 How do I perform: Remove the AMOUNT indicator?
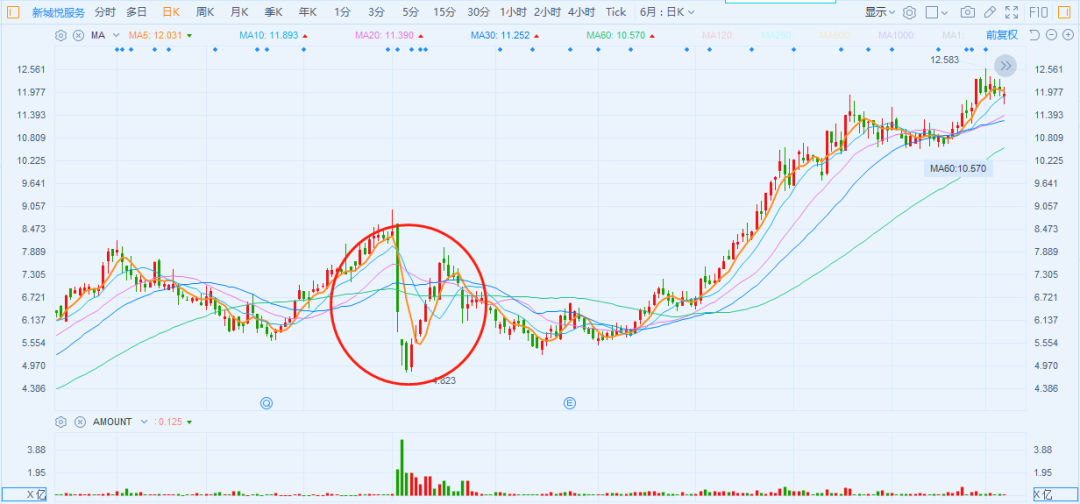80,421
